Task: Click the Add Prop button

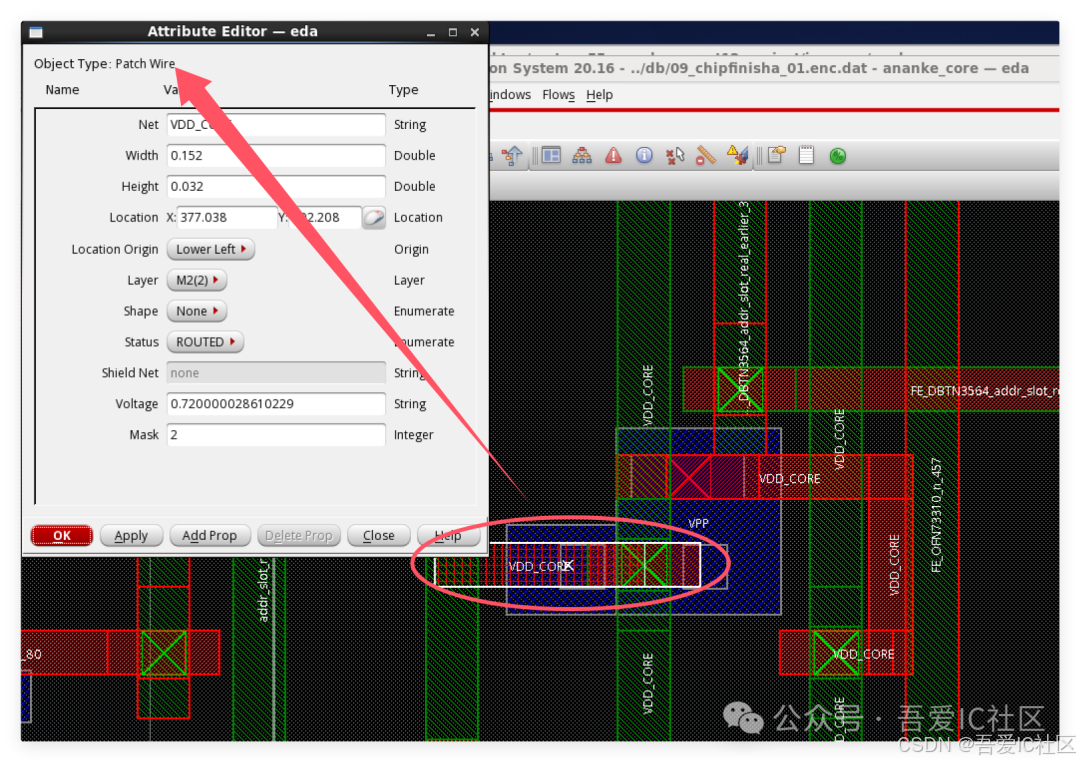Action: 209,536
